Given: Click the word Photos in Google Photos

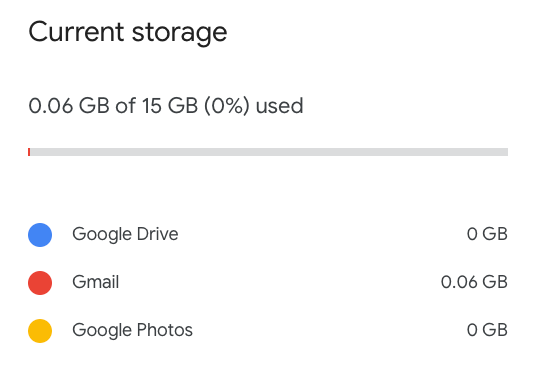Looking at the screenshot, I should tap(165, 330).
